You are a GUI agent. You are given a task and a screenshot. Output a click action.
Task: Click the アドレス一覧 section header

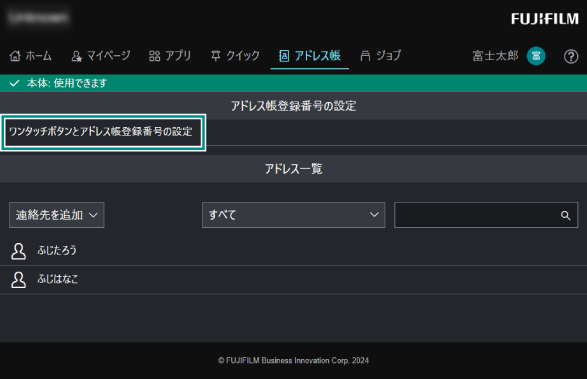[x=294, y=169]
